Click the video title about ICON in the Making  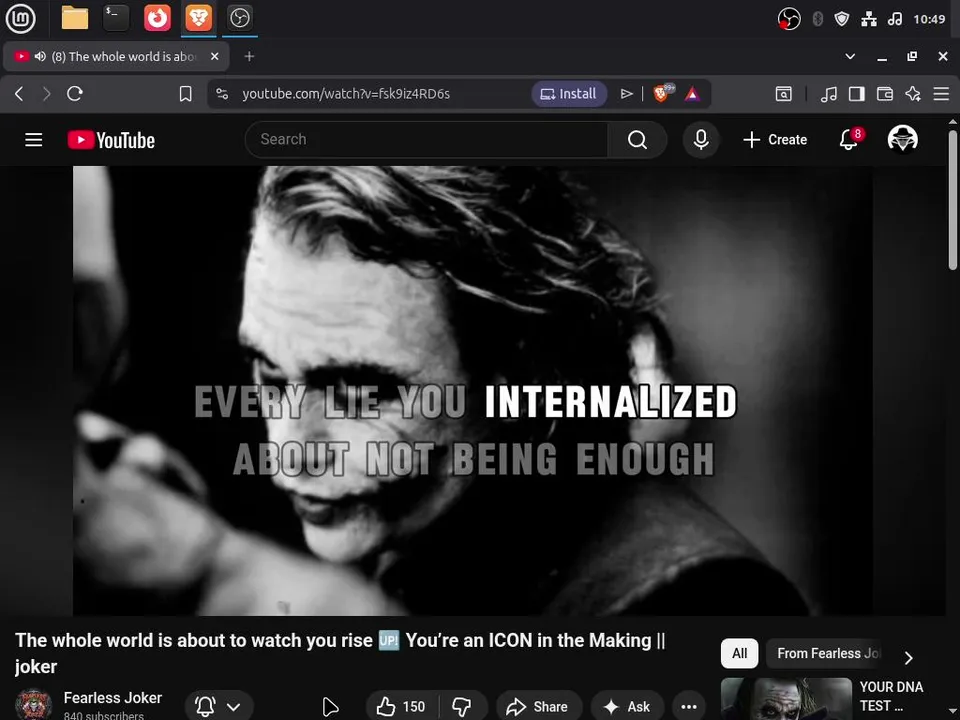tap(340, 653)
